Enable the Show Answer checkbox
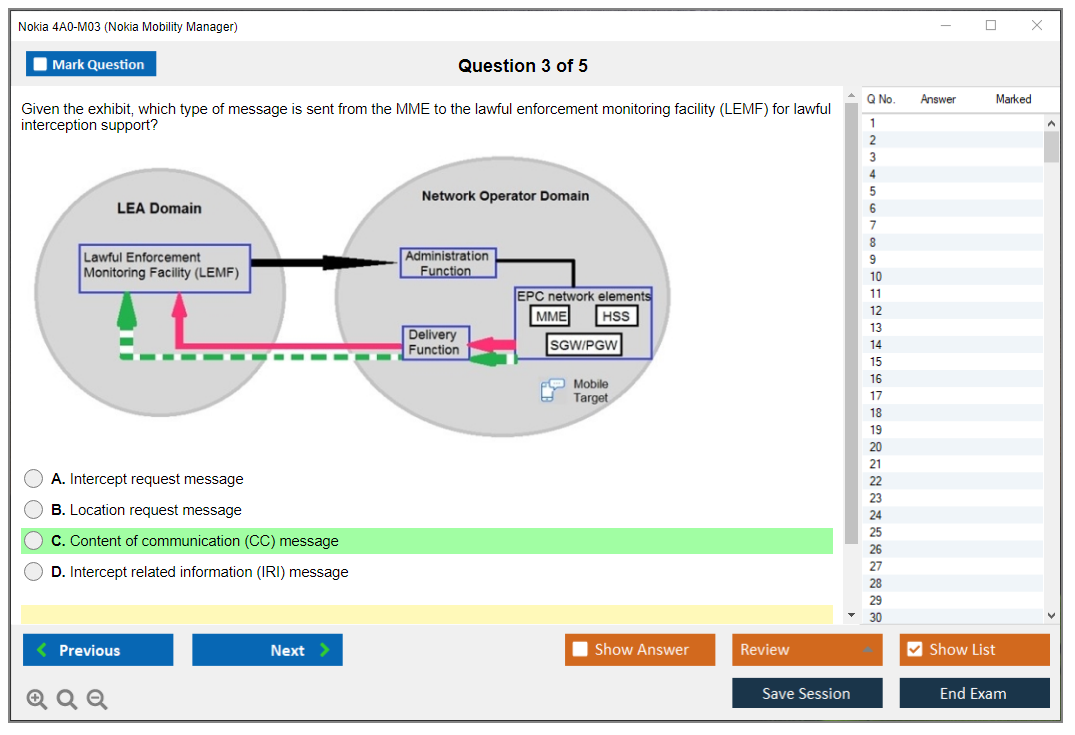The height and width of the screenshot is (735, 1075). pyautogui.click(x=581, y=650)
